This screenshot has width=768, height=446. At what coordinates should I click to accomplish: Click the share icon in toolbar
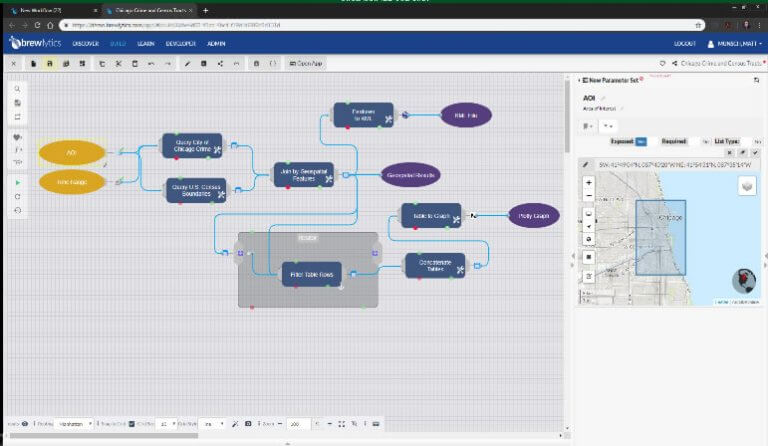(x=221, y=64)
